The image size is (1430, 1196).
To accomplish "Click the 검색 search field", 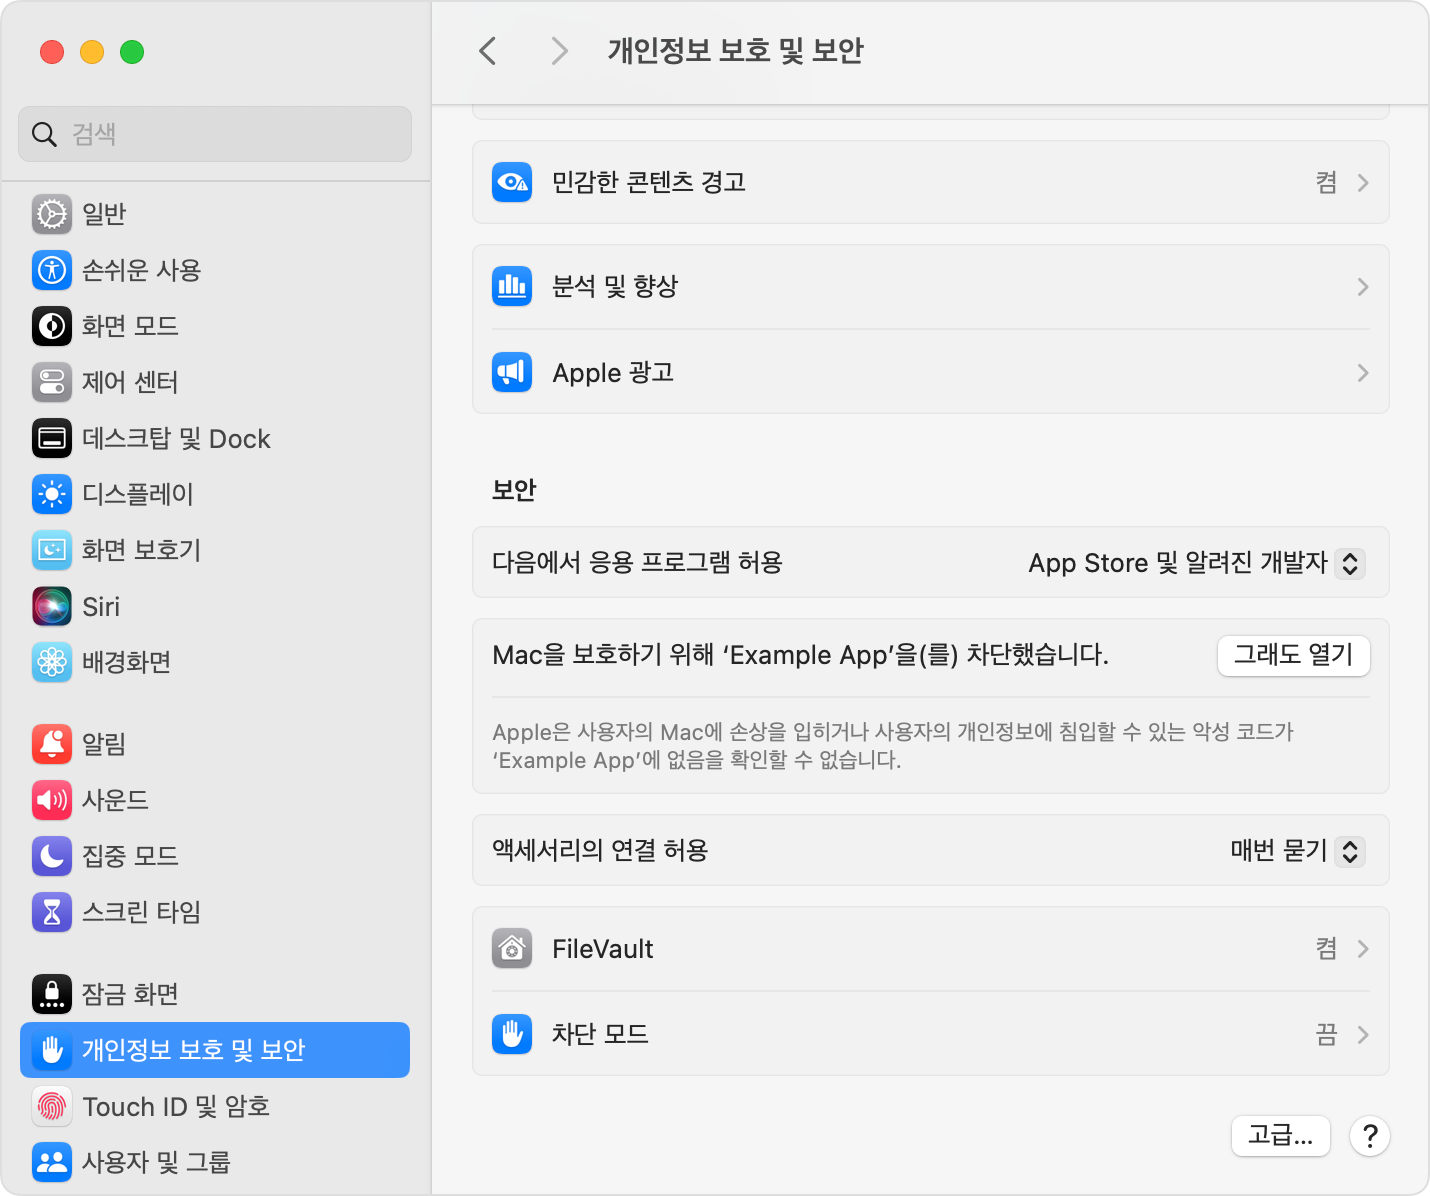I will [215, 134].
